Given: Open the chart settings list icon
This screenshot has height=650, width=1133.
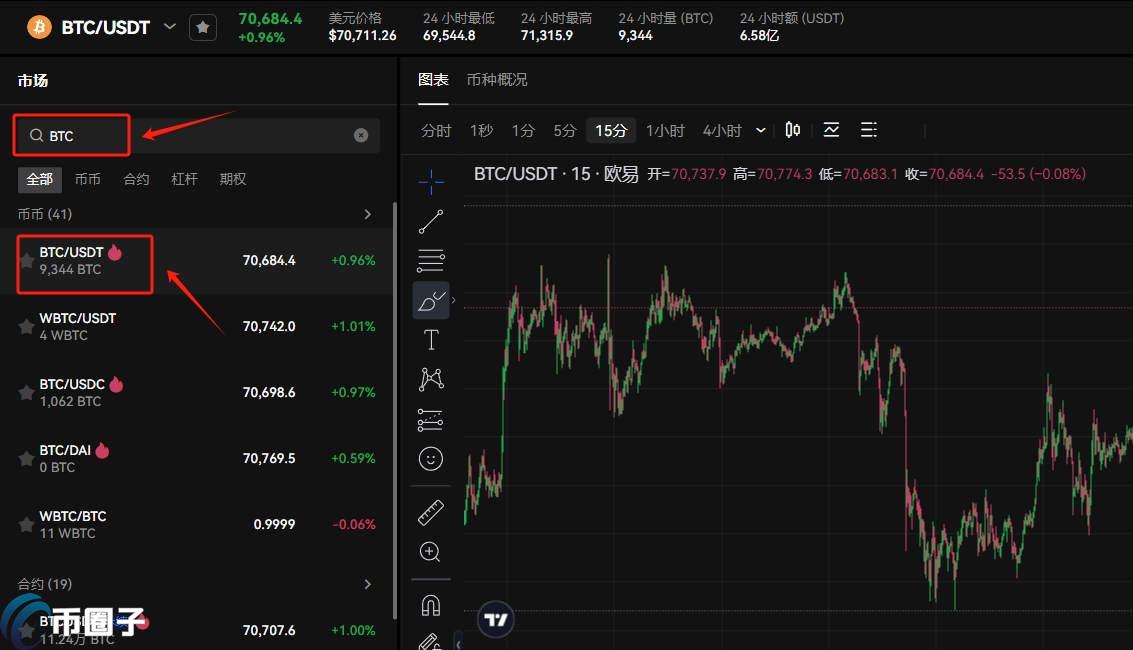Looking at the screenshot, I should [869, 130].
